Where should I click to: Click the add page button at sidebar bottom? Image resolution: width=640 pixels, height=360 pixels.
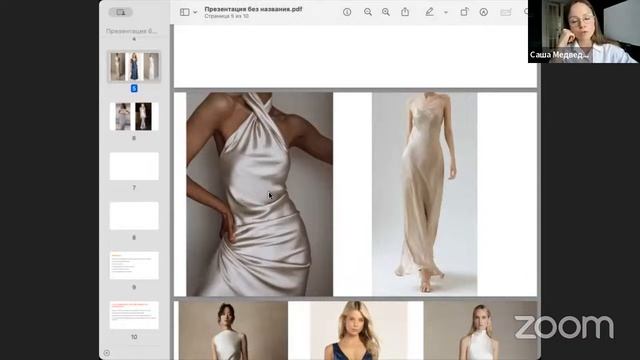[107, 353]
